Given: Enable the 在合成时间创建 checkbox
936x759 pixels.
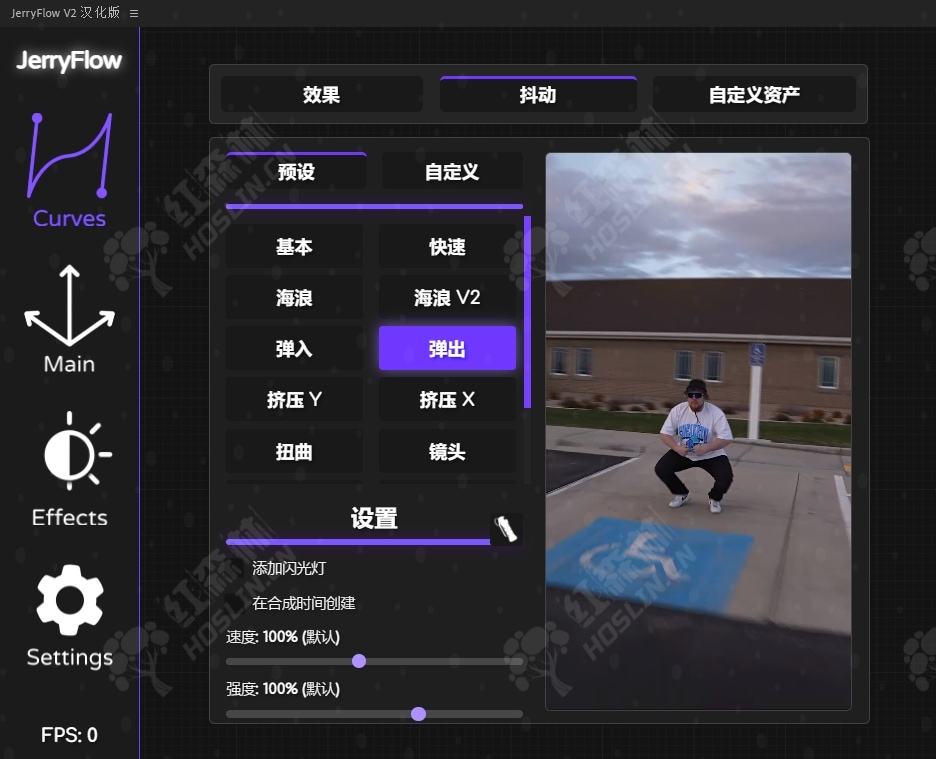Looking at the screenshot, I should coord(235,603).
